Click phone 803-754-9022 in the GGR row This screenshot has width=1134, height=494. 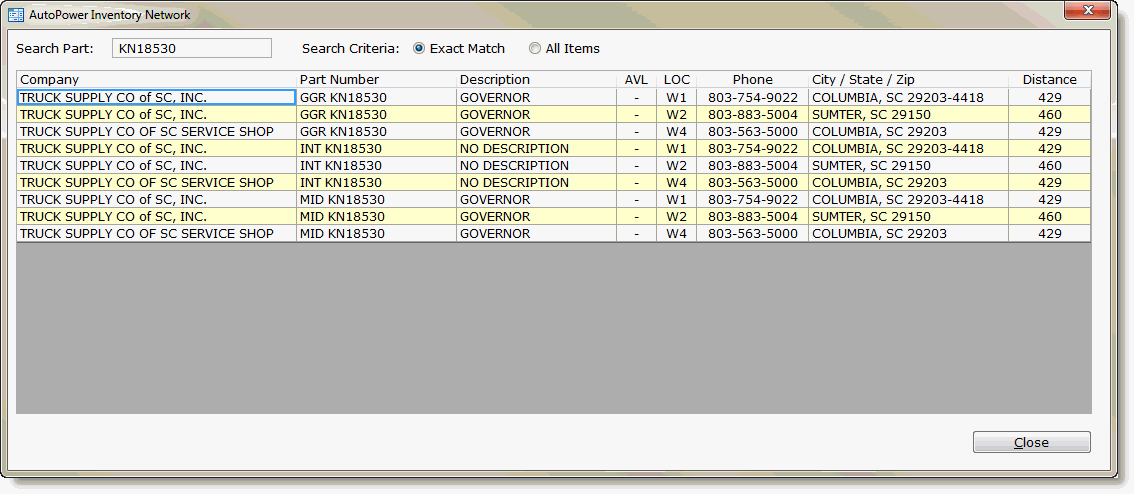[752, 98]
